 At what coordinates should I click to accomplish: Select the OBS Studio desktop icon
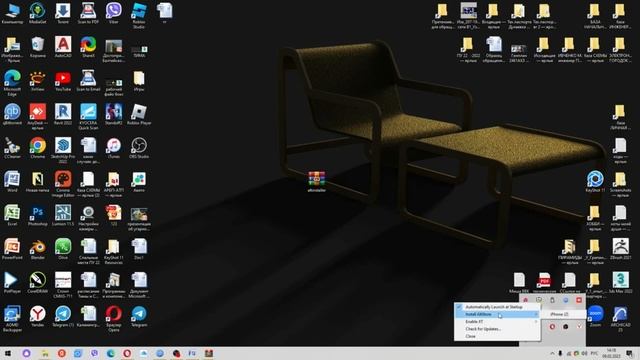139,148
